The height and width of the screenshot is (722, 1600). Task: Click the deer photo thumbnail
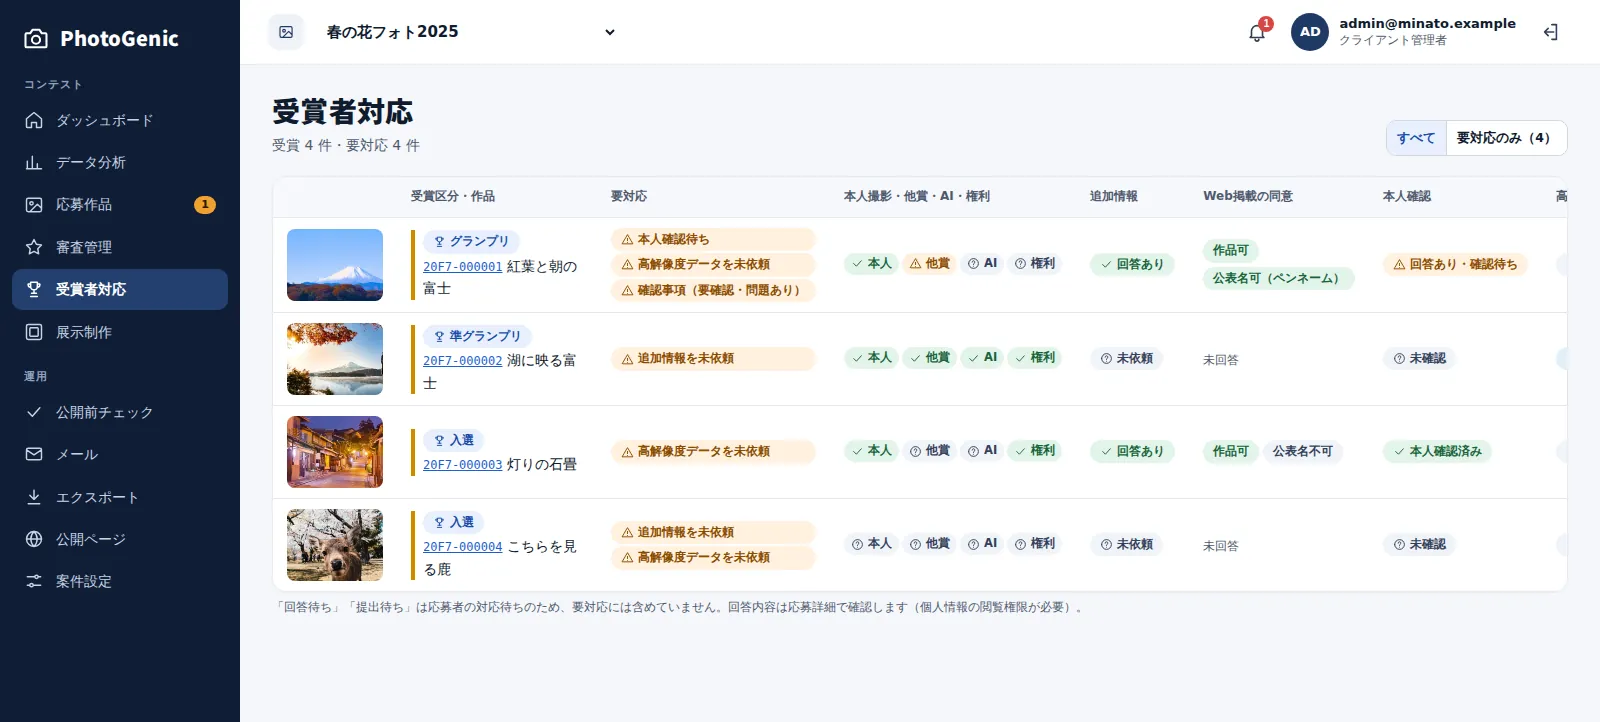(x=335, y=545)
